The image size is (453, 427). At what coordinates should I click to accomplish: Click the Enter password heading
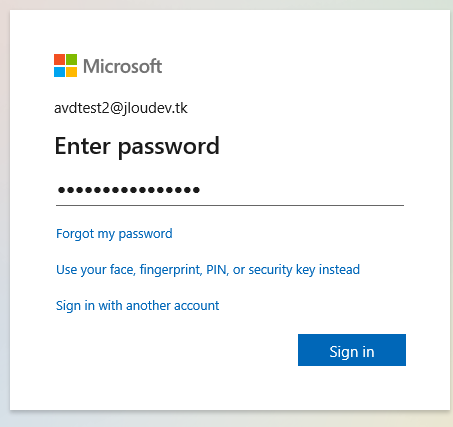[137, 146]
